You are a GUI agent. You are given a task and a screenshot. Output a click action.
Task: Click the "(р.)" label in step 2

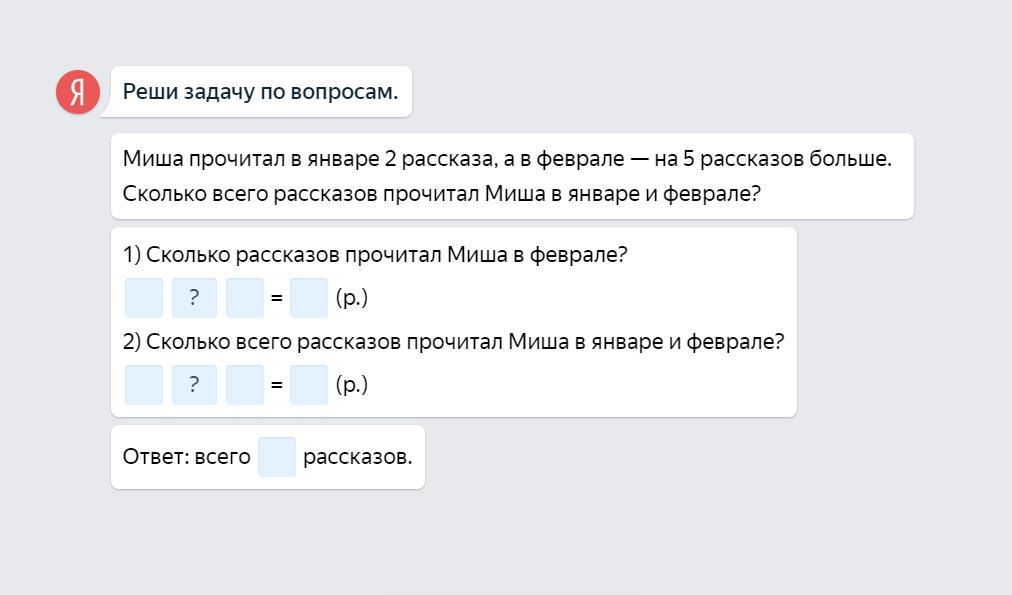(352, 385)
